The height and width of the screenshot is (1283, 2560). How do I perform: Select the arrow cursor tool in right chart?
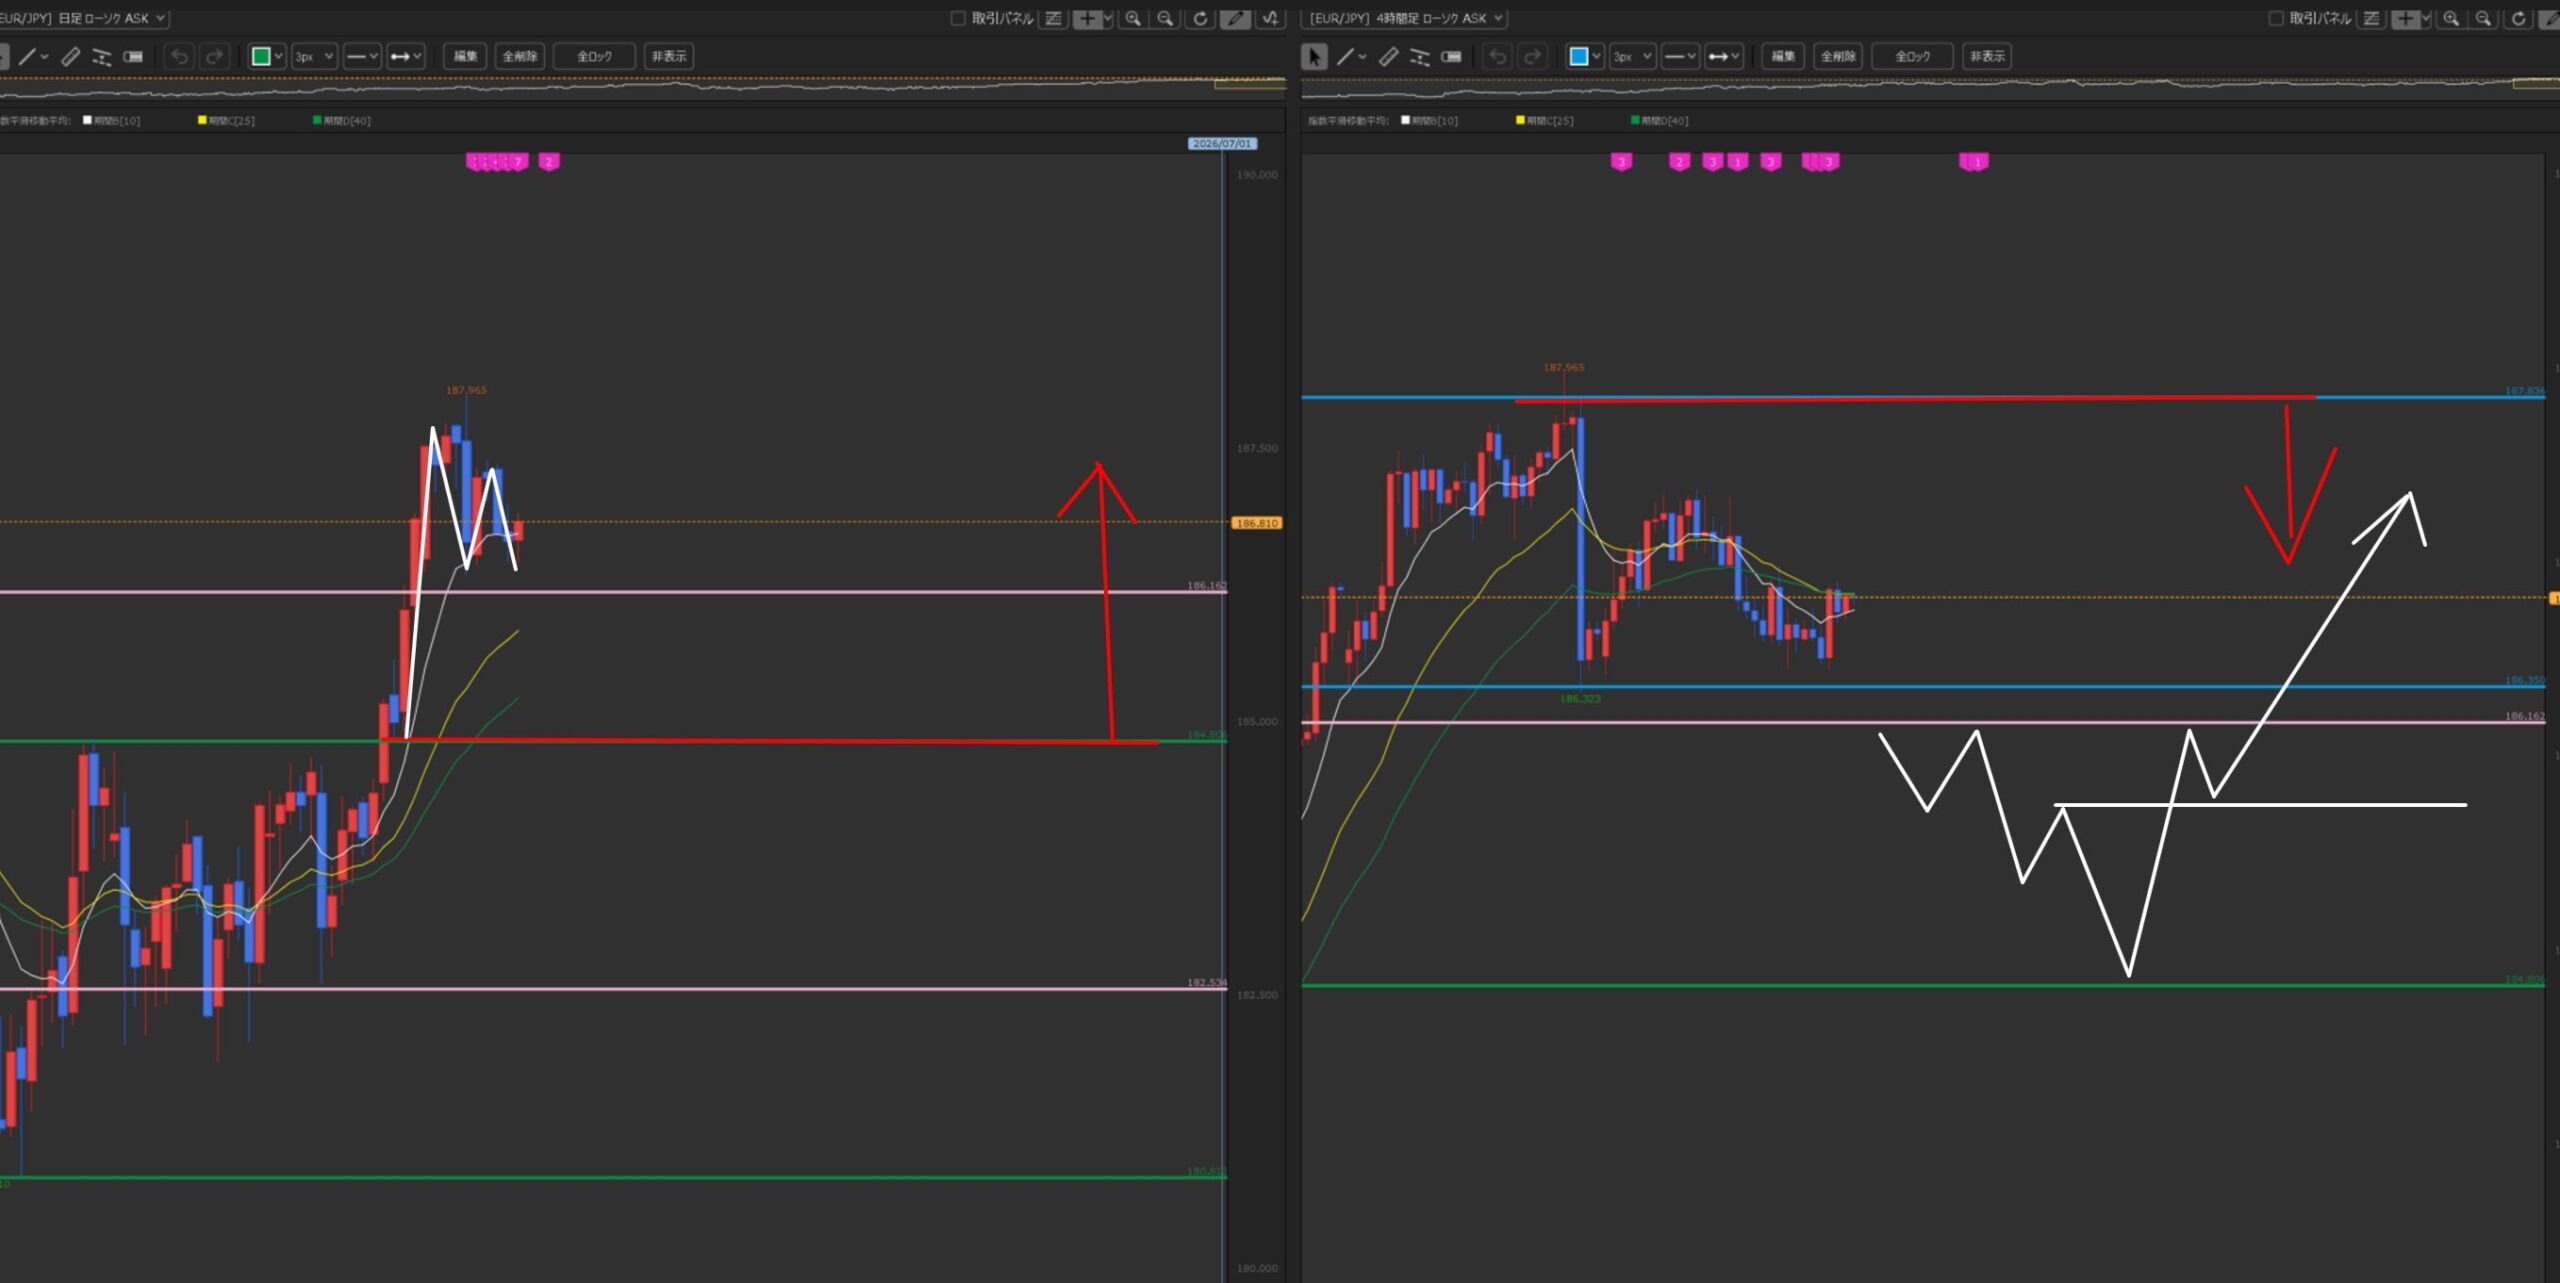(x=1314, y=57)
